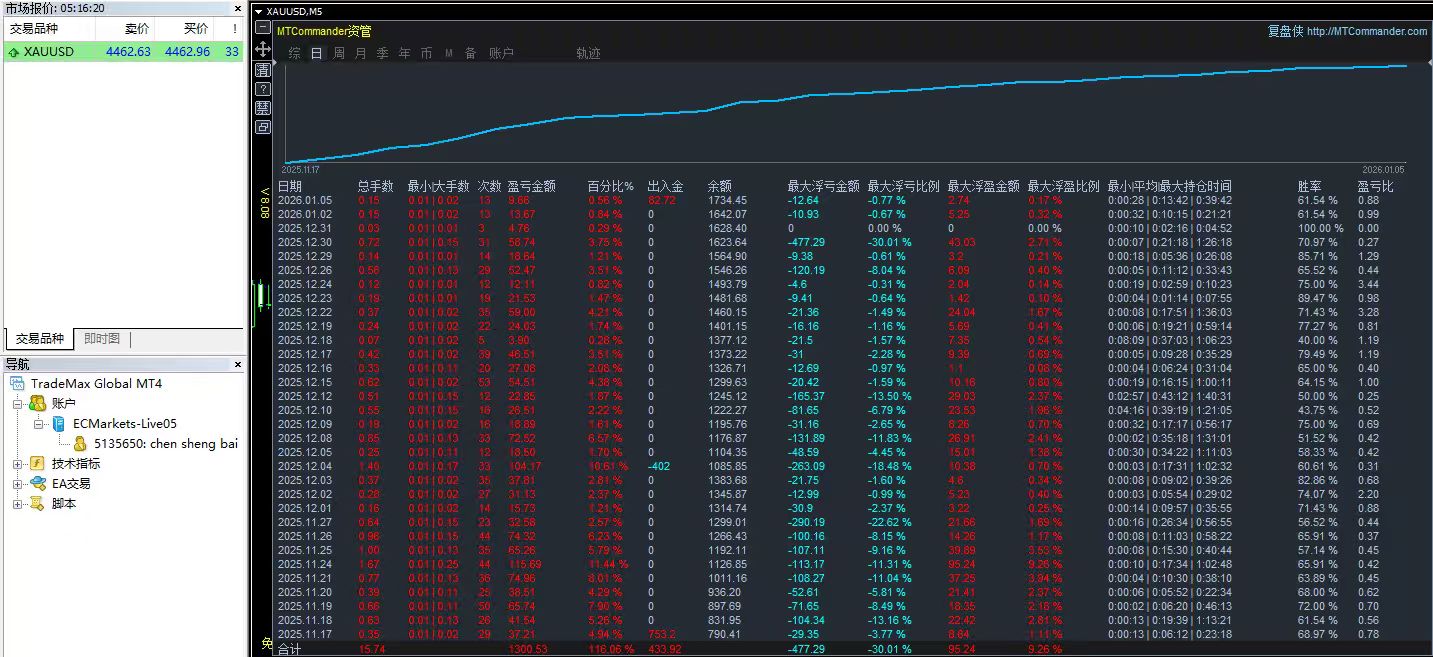Click the 100.00 % win rate value
The image size is (1433, 657).
1320,228
